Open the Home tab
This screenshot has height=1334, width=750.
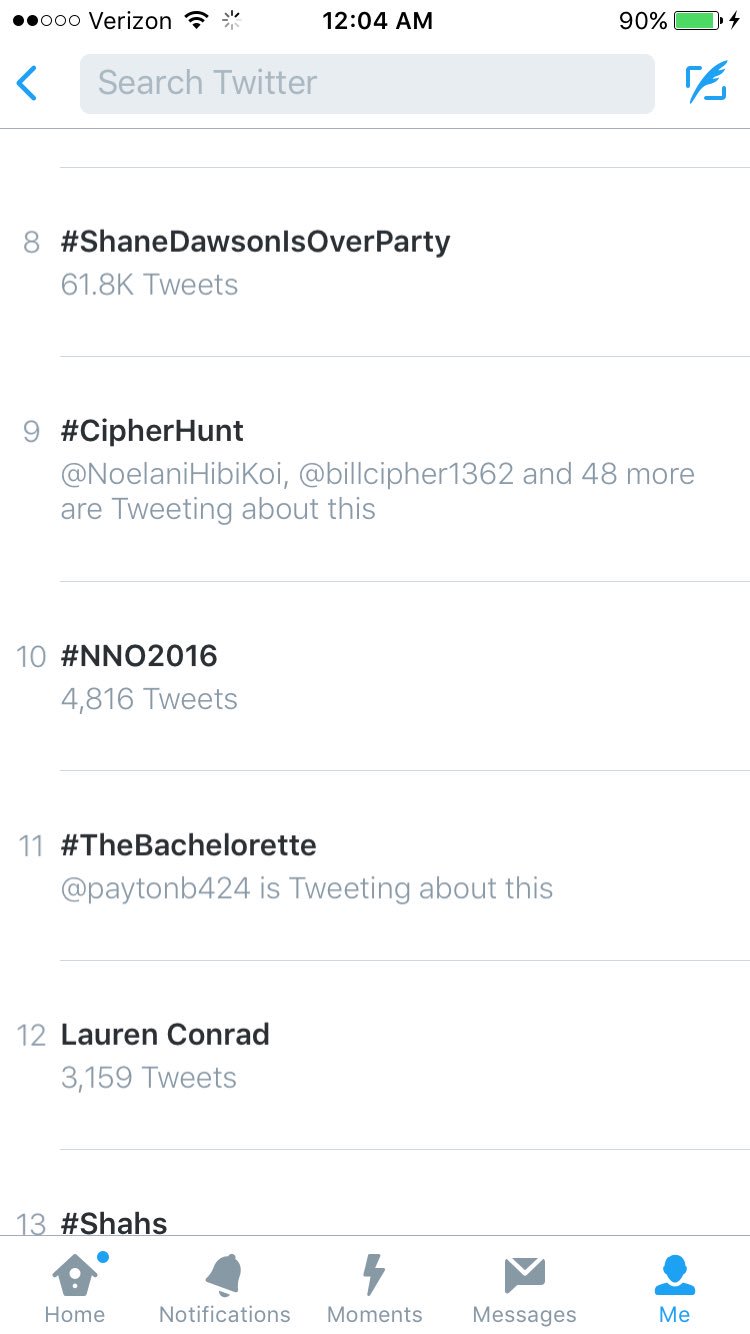point(75,1289)
